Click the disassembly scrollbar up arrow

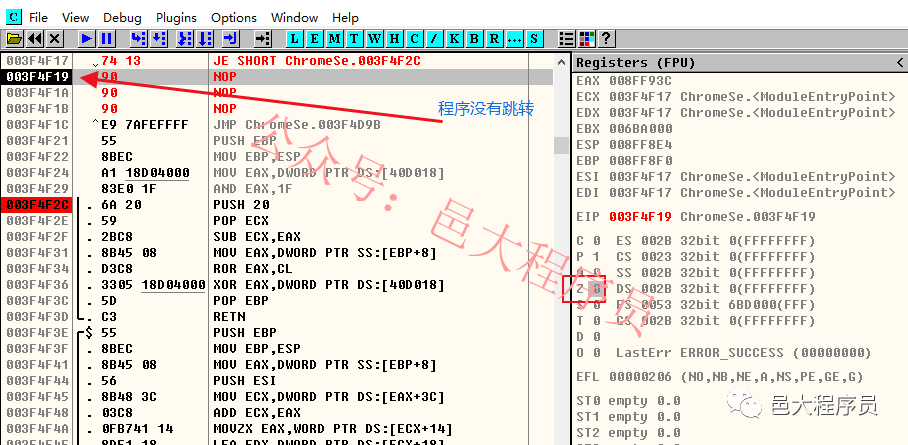point(561,62)
